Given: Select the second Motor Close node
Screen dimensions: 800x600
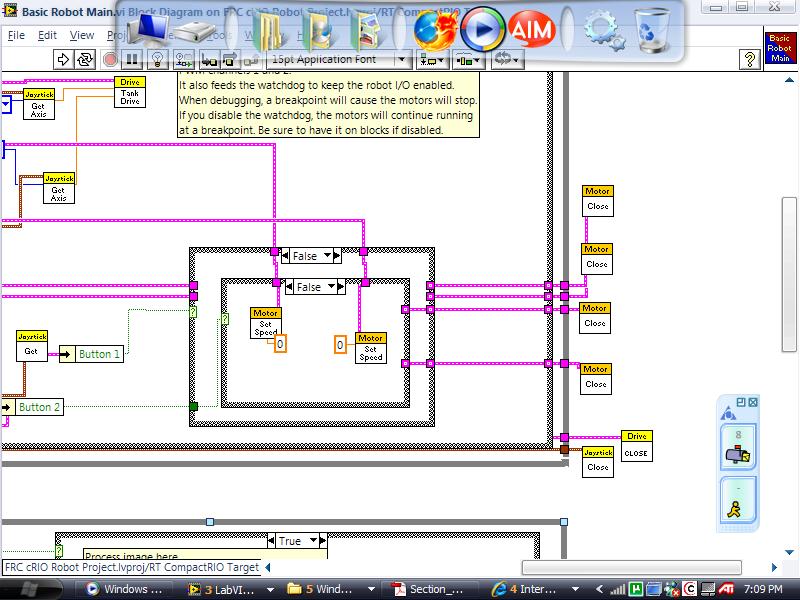Looking at the screenshot, I should (x=596, y=259).
